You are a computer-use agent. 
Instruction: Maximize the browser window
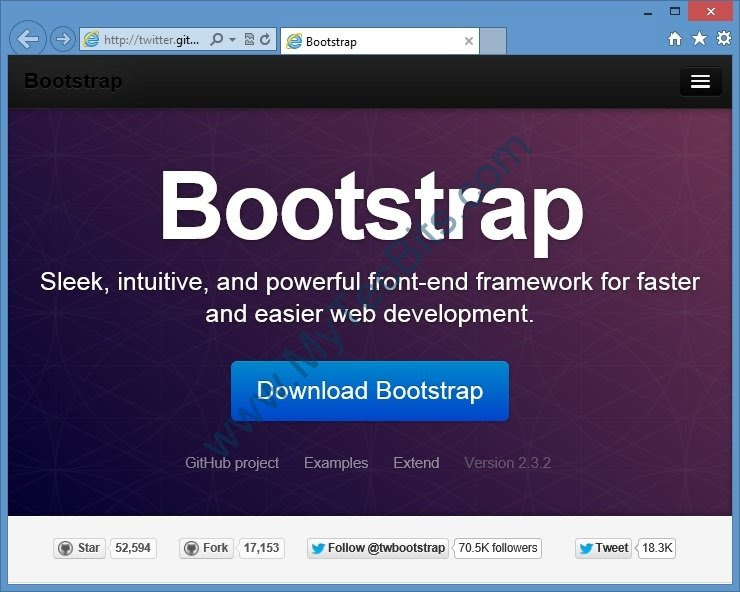click(675, 11)
